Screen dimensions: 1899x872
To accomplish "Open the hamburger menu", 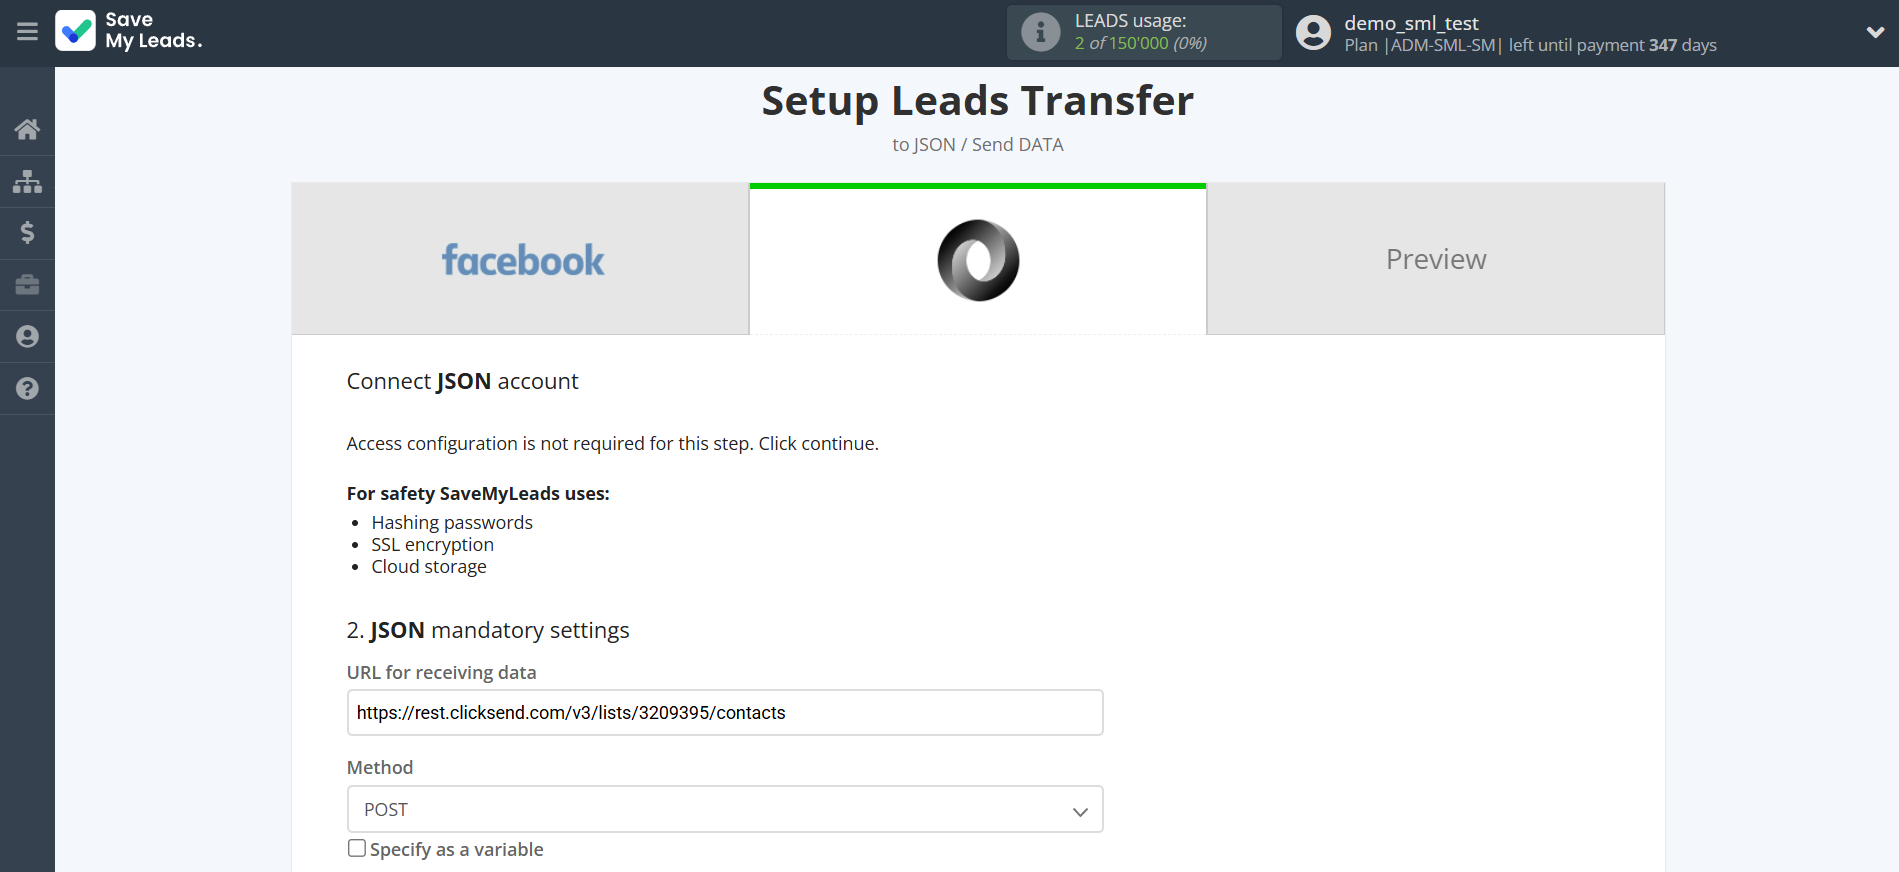I will (x=27, y=32).
